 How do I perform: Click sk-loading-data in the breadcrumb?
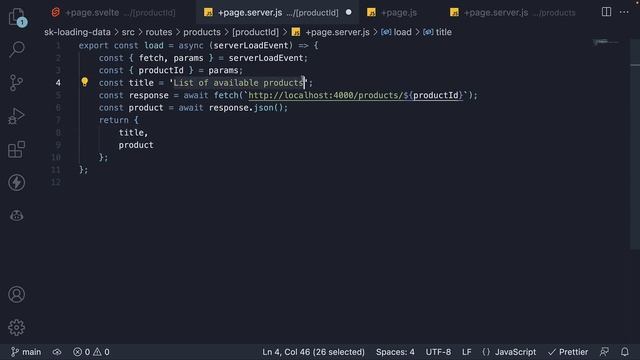tap(77, 32)
